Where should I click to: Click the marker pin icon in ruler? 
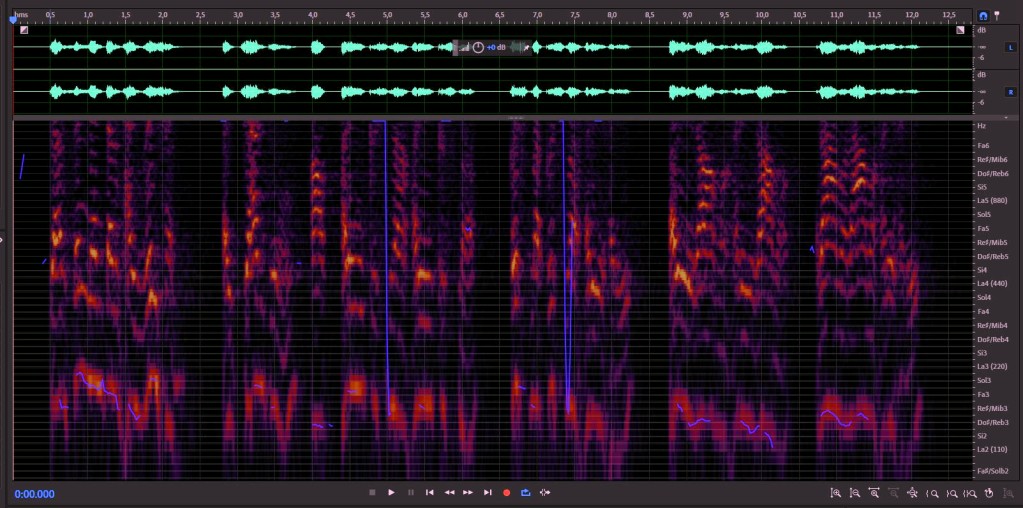point(996,15)
